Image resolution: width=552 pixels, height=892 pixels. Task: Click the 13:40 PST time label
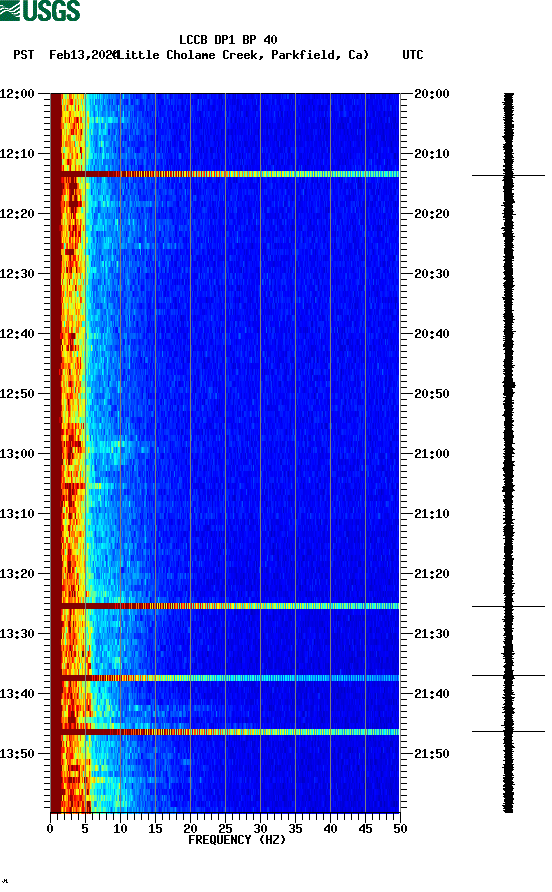[x=17, y=694]
